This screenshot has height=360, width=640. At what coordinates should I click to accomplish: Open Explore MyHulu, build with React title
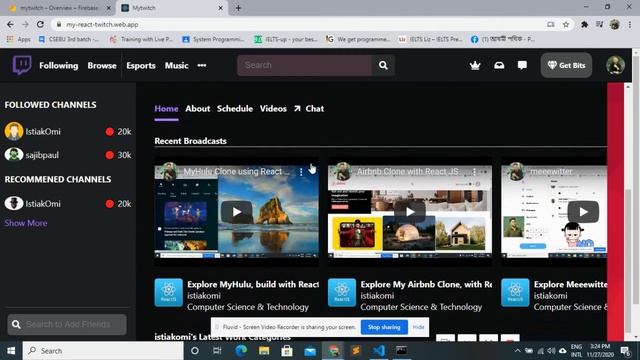[x=253, y=284]
